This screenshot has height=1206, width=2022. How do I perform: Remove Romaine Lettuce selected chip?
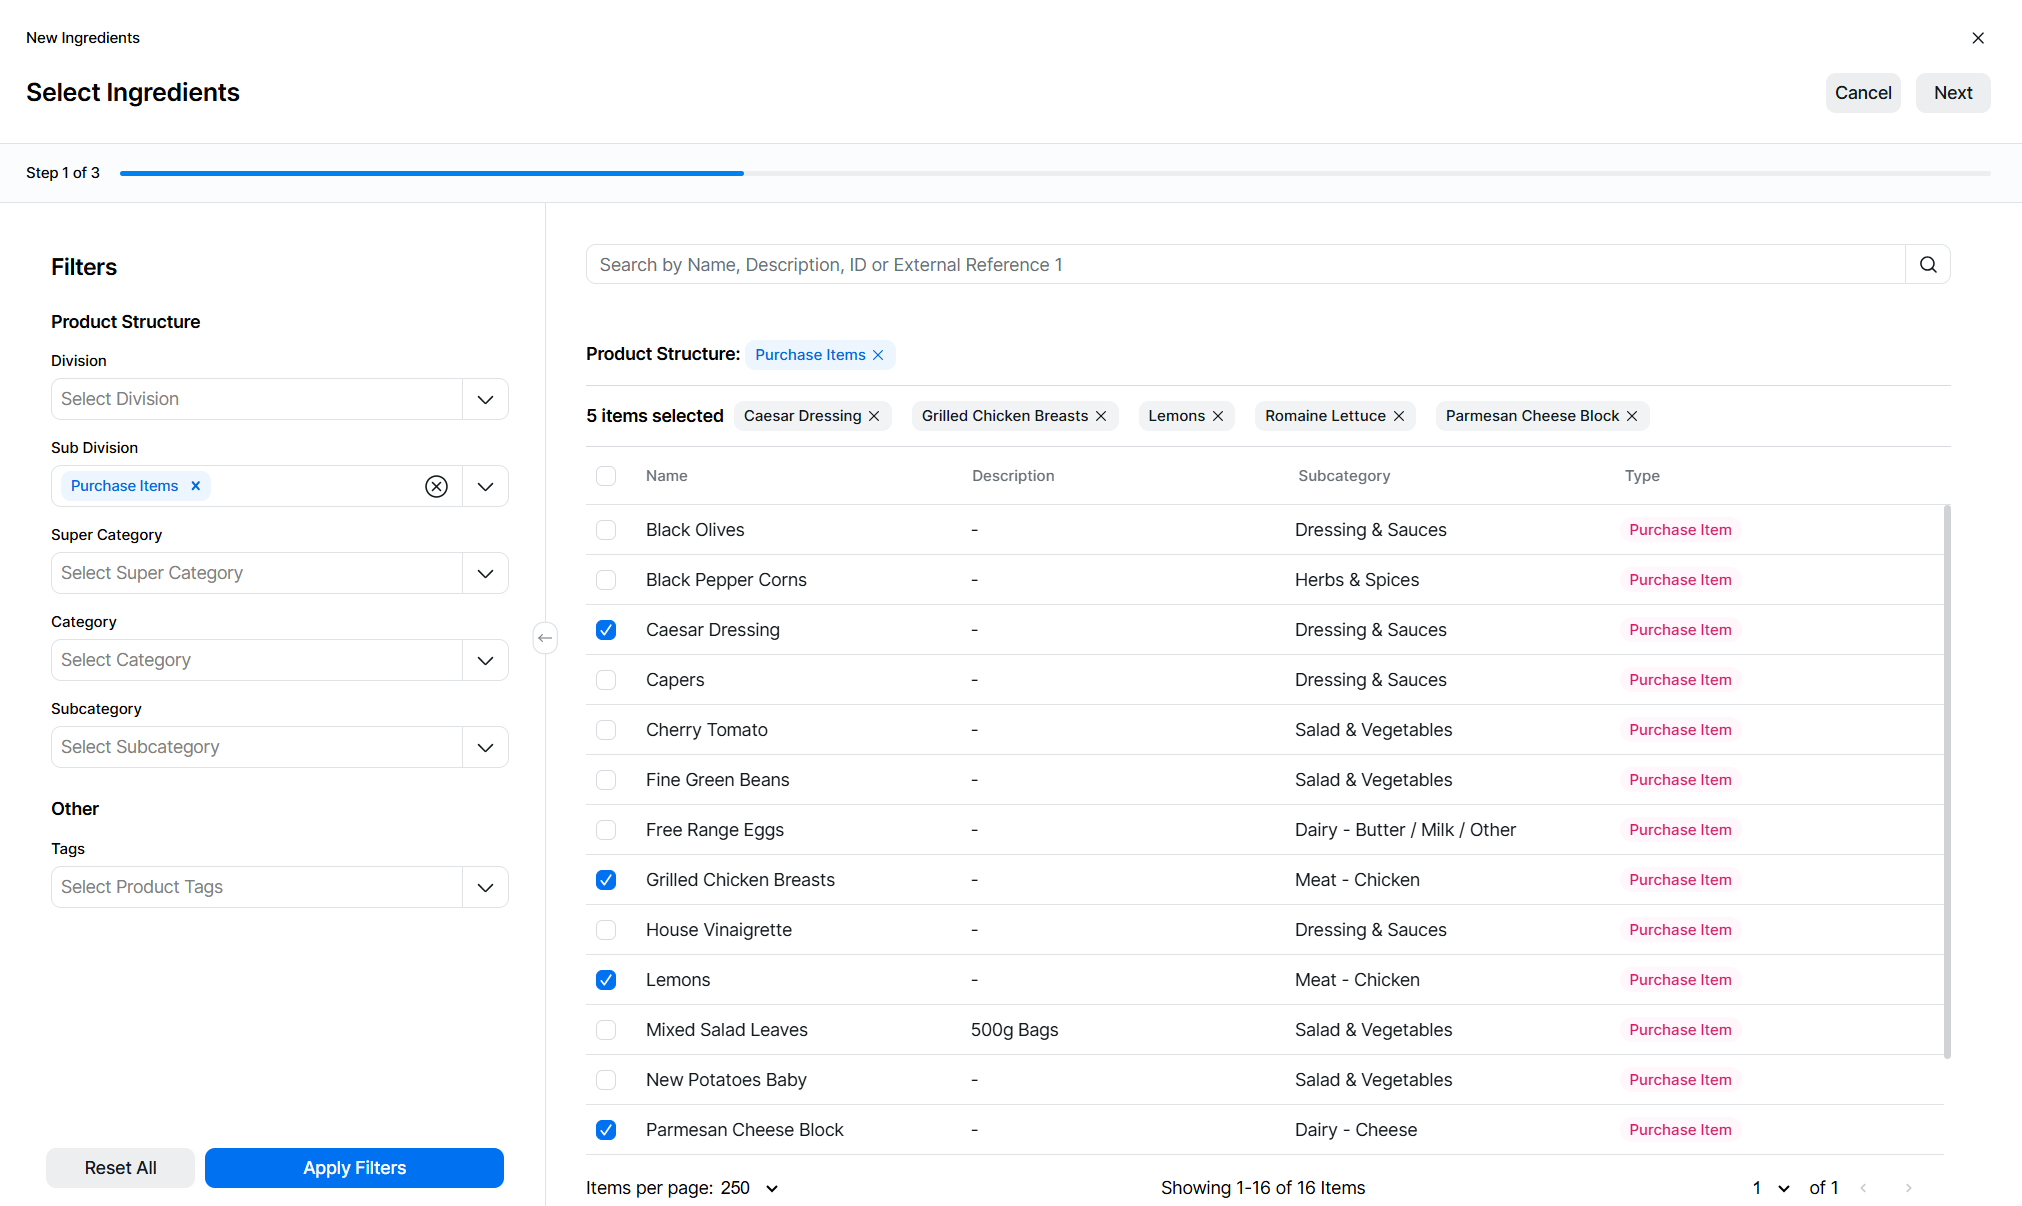1399,416
